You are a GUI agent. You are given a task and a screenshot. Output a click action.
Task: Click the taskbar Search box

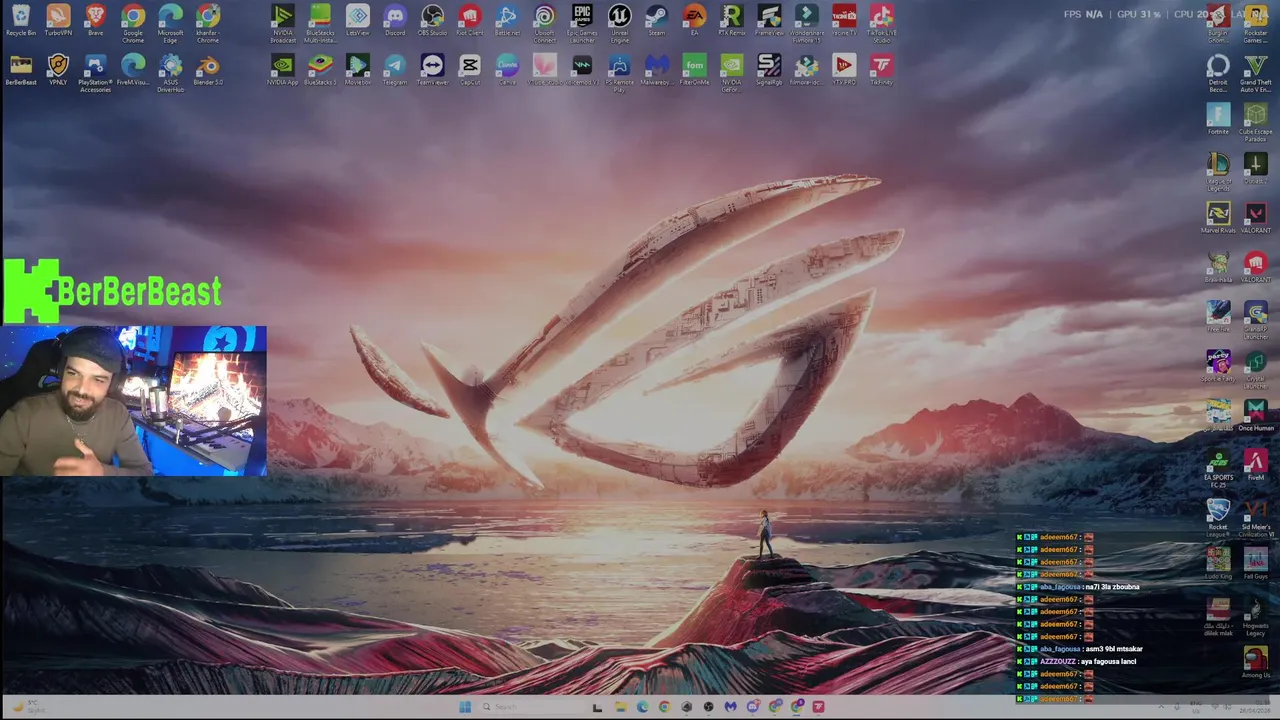tap(530, 707)
